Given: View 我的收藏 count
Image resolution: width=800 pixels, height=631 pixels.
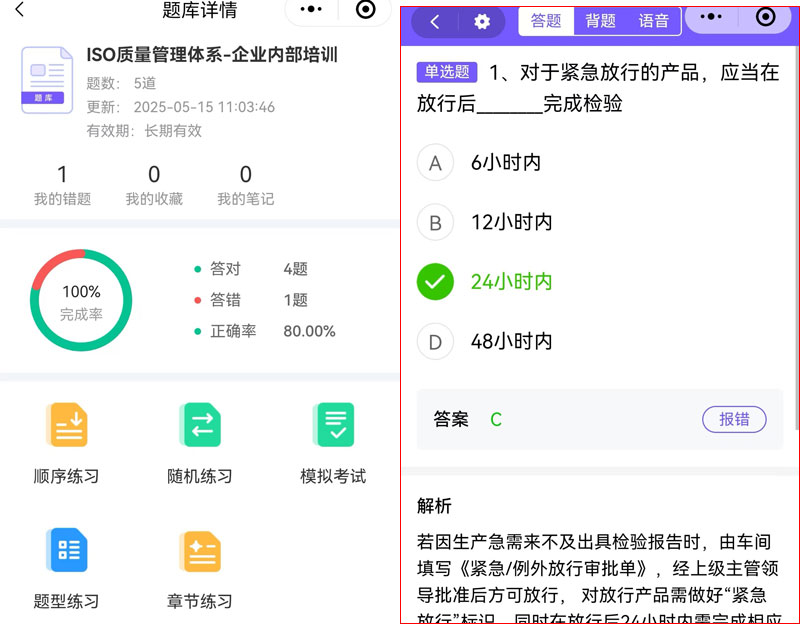Looking at the screenshot, I should [154, 185].
